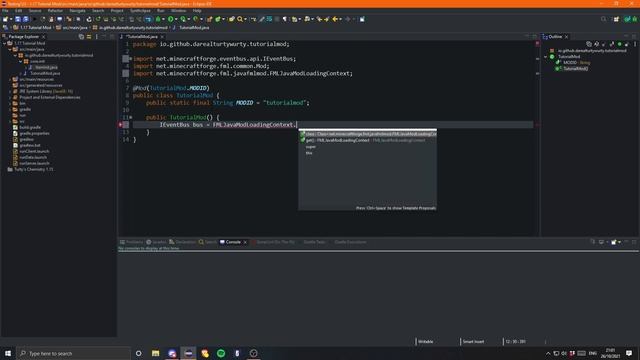The image size is (640, 360).
Task: Click 'Writable' in status bar
Action: click(425, 342)
